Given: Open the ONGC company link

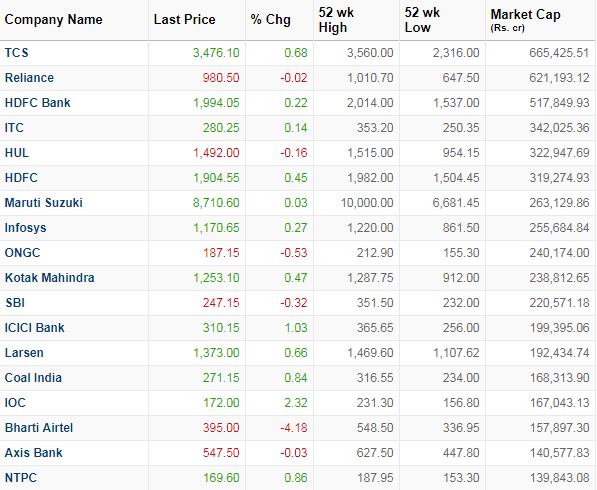Looking at the screenshot, I should [22, 253].
